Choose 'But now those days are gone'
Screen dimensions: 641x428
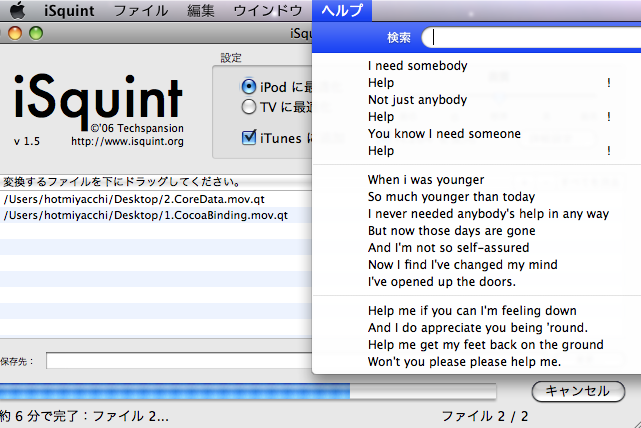click(477, 231)
